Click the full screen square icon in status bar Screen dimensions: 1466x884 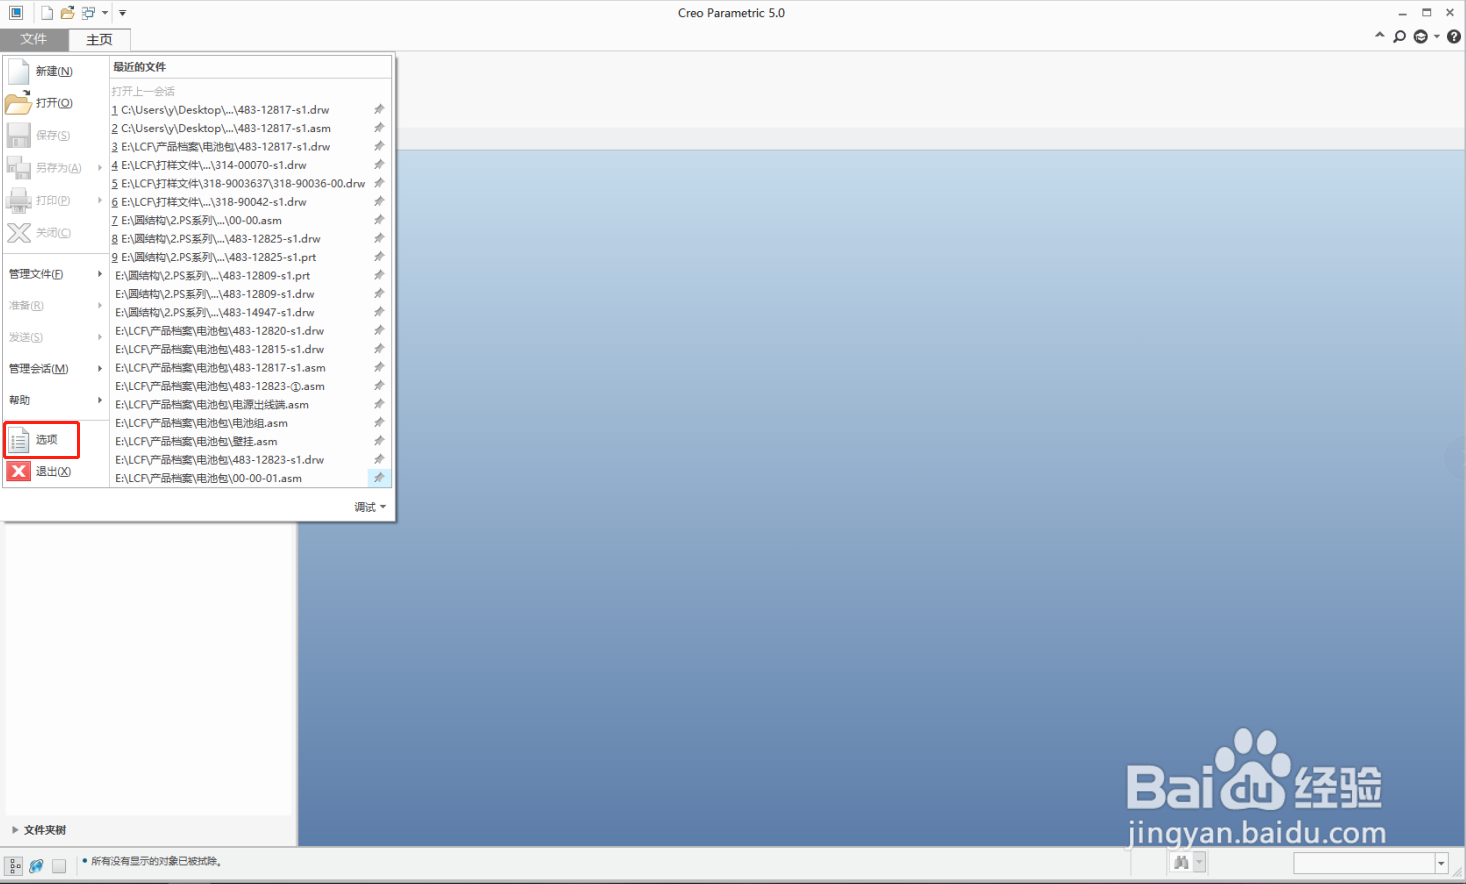59,866
